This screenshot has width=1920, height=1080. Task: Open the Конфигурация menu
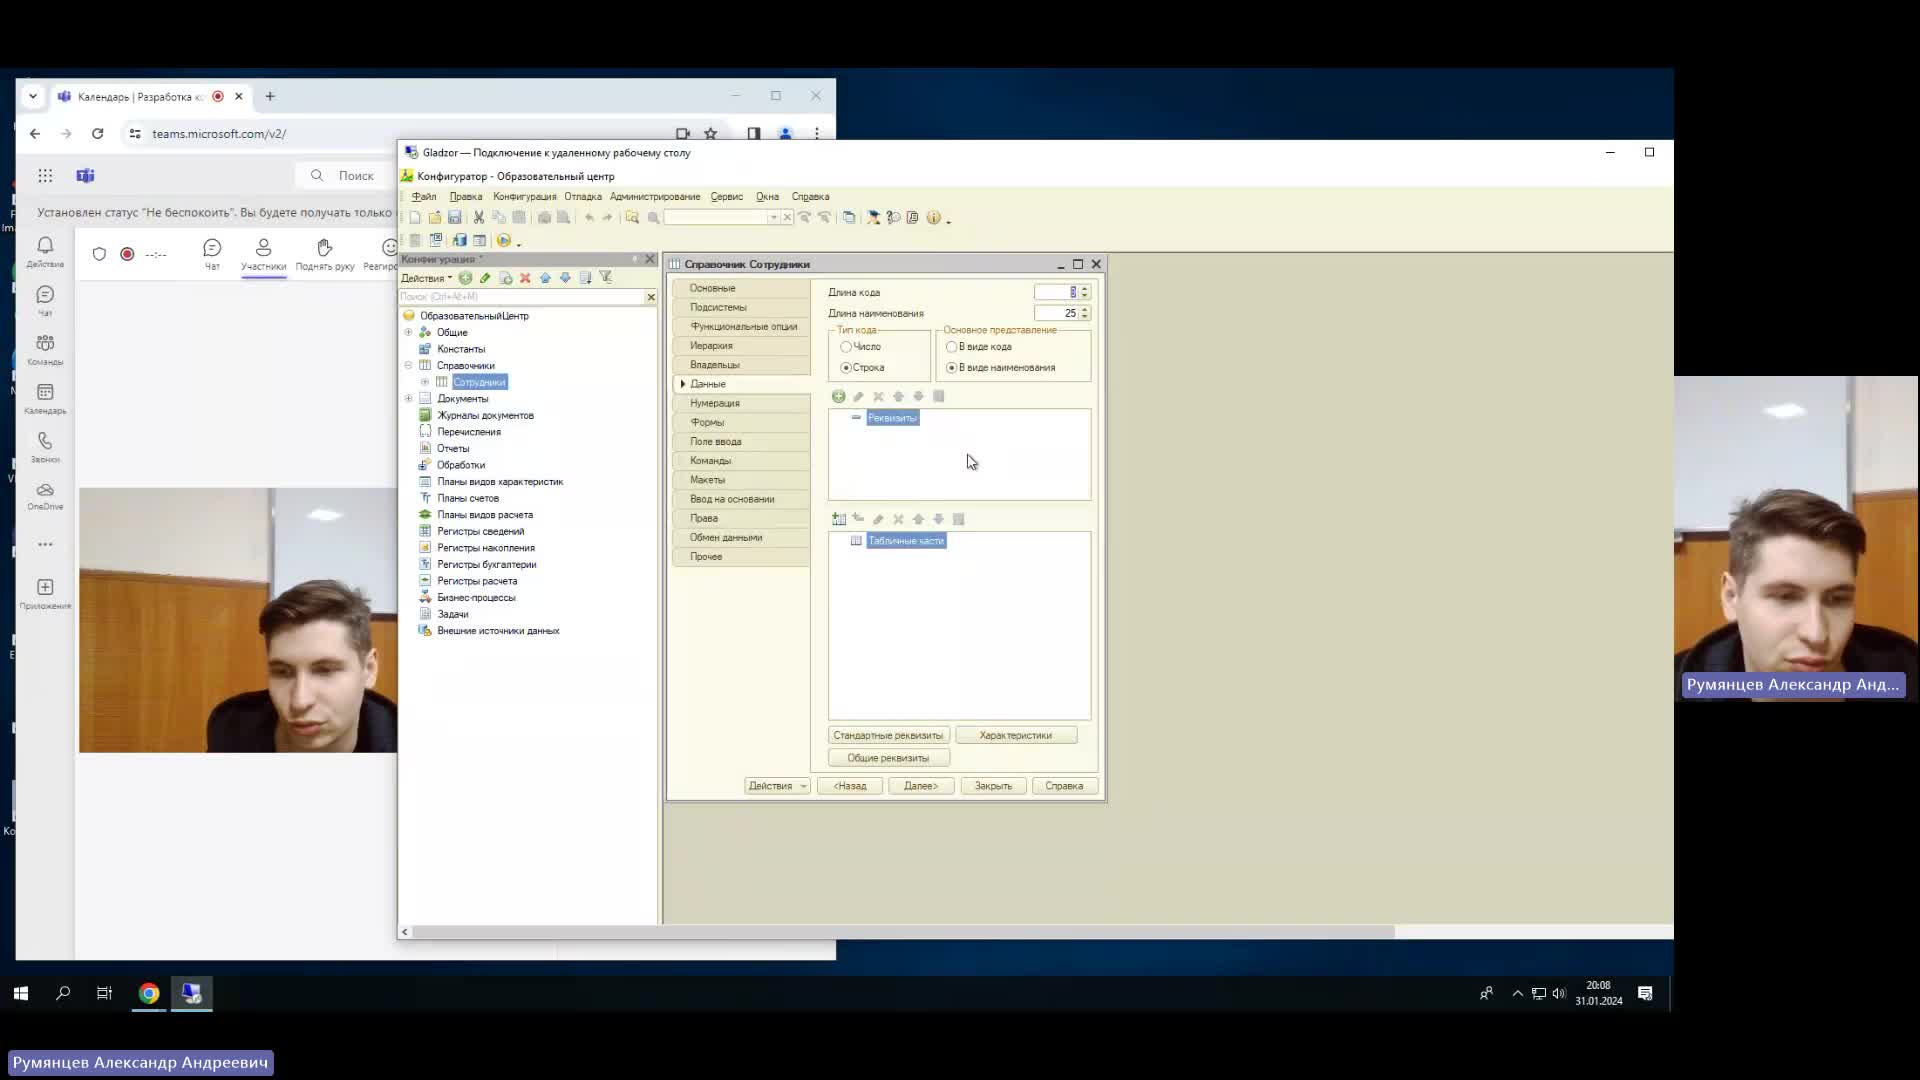tap(524, 197)
